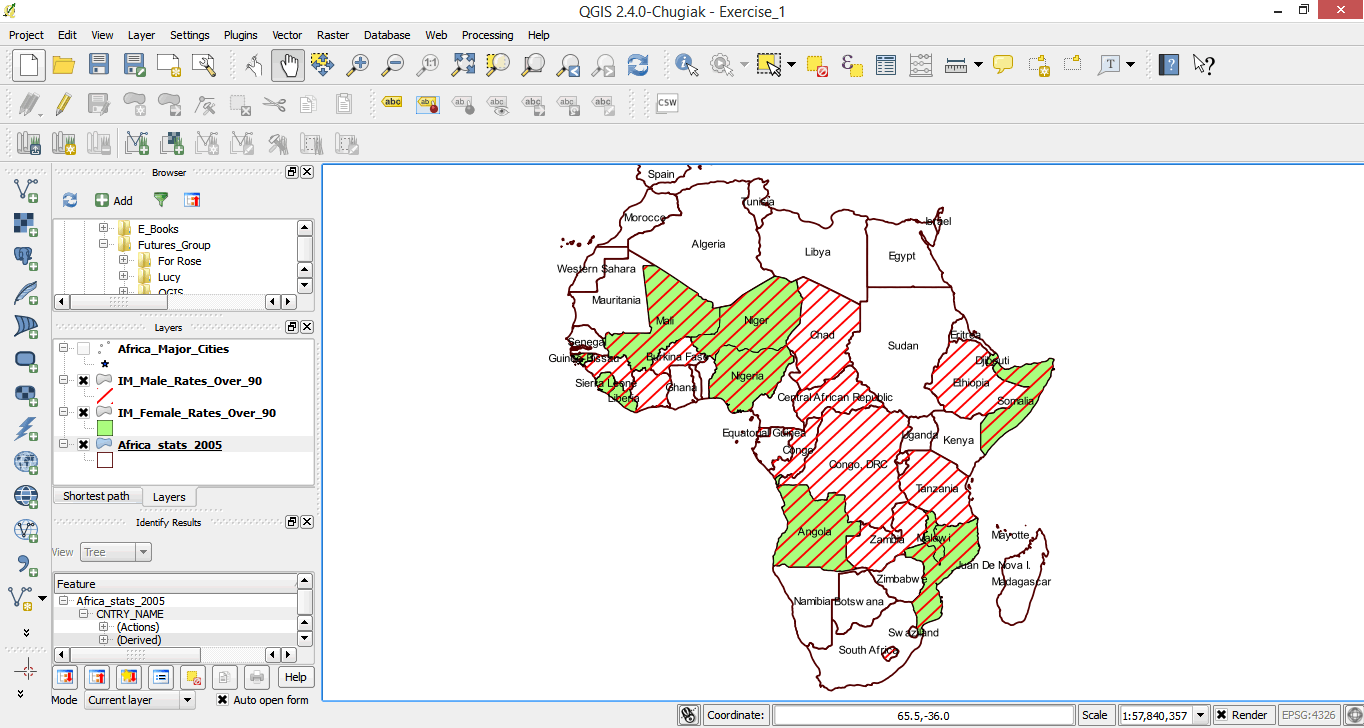1364x728 pixels.
Task: Click the coordinate capture crosshair icon
Action: tap(27, 671)
